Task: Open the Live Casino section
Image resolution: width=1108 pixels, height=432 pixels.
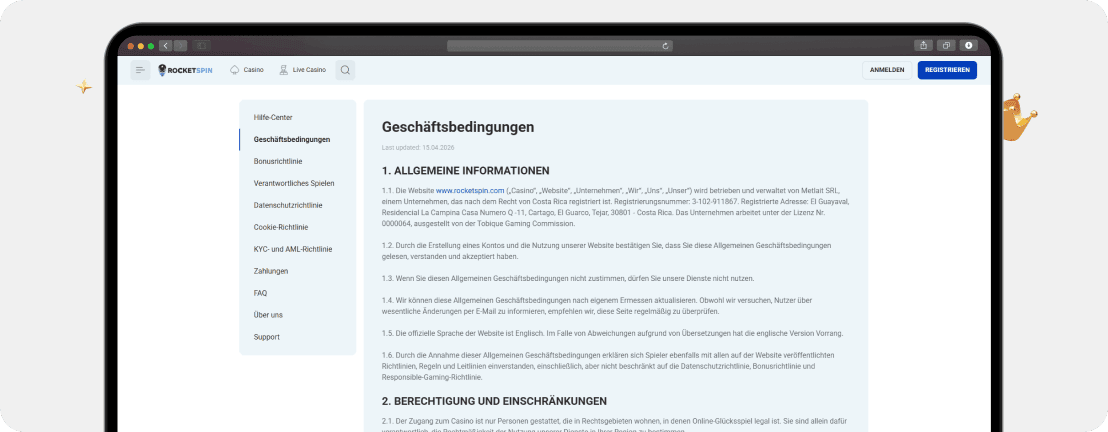Action: pos(302,70)
